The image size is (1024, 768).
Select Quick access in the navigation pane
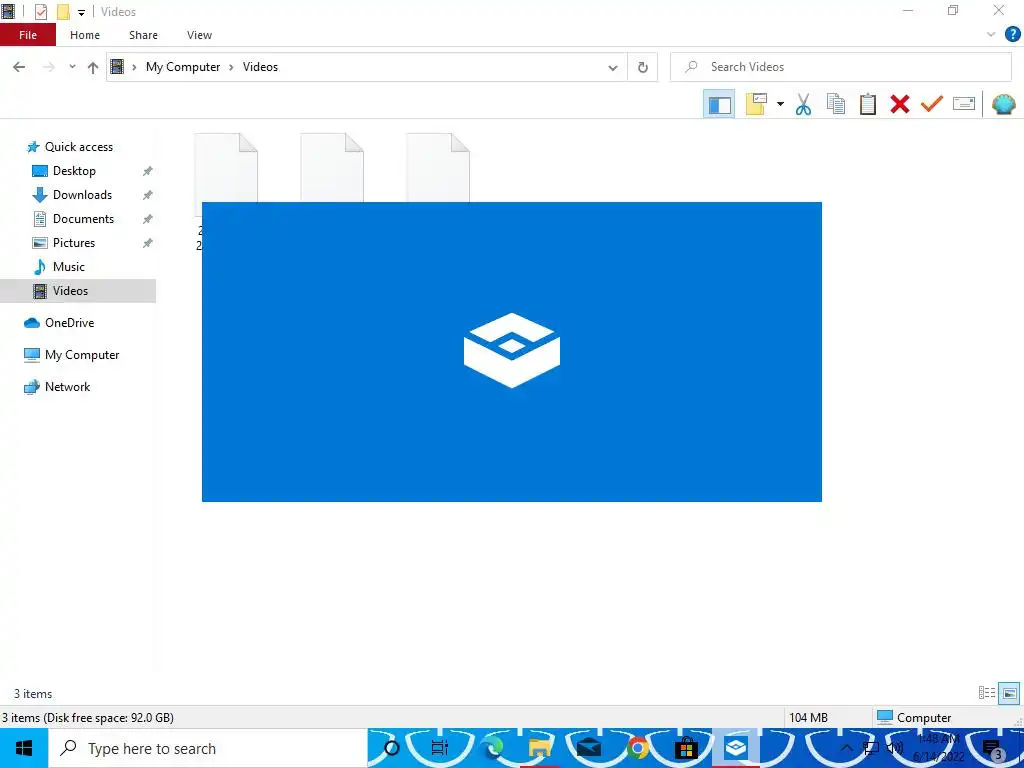click(x=78, y=147)
